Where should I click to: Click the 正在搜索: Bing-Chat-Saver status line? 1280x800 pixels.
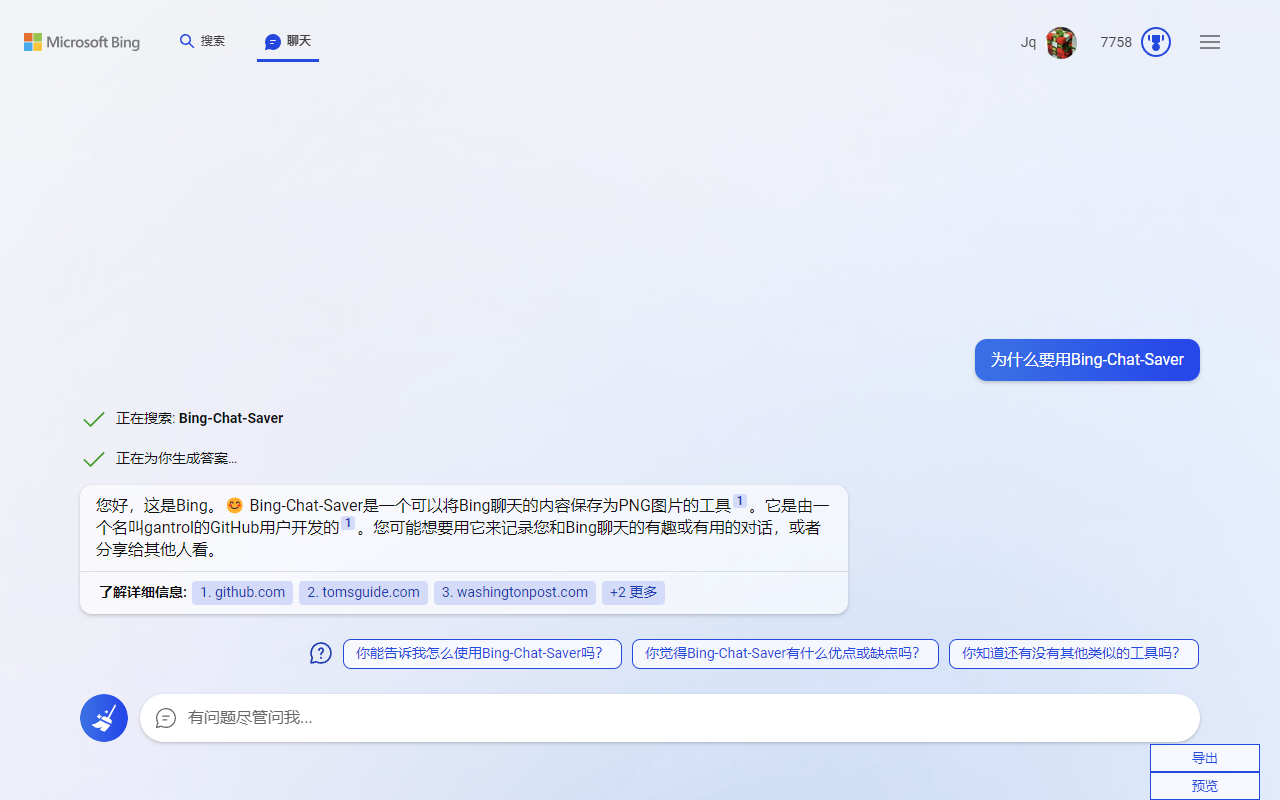(x=199, y=418)
